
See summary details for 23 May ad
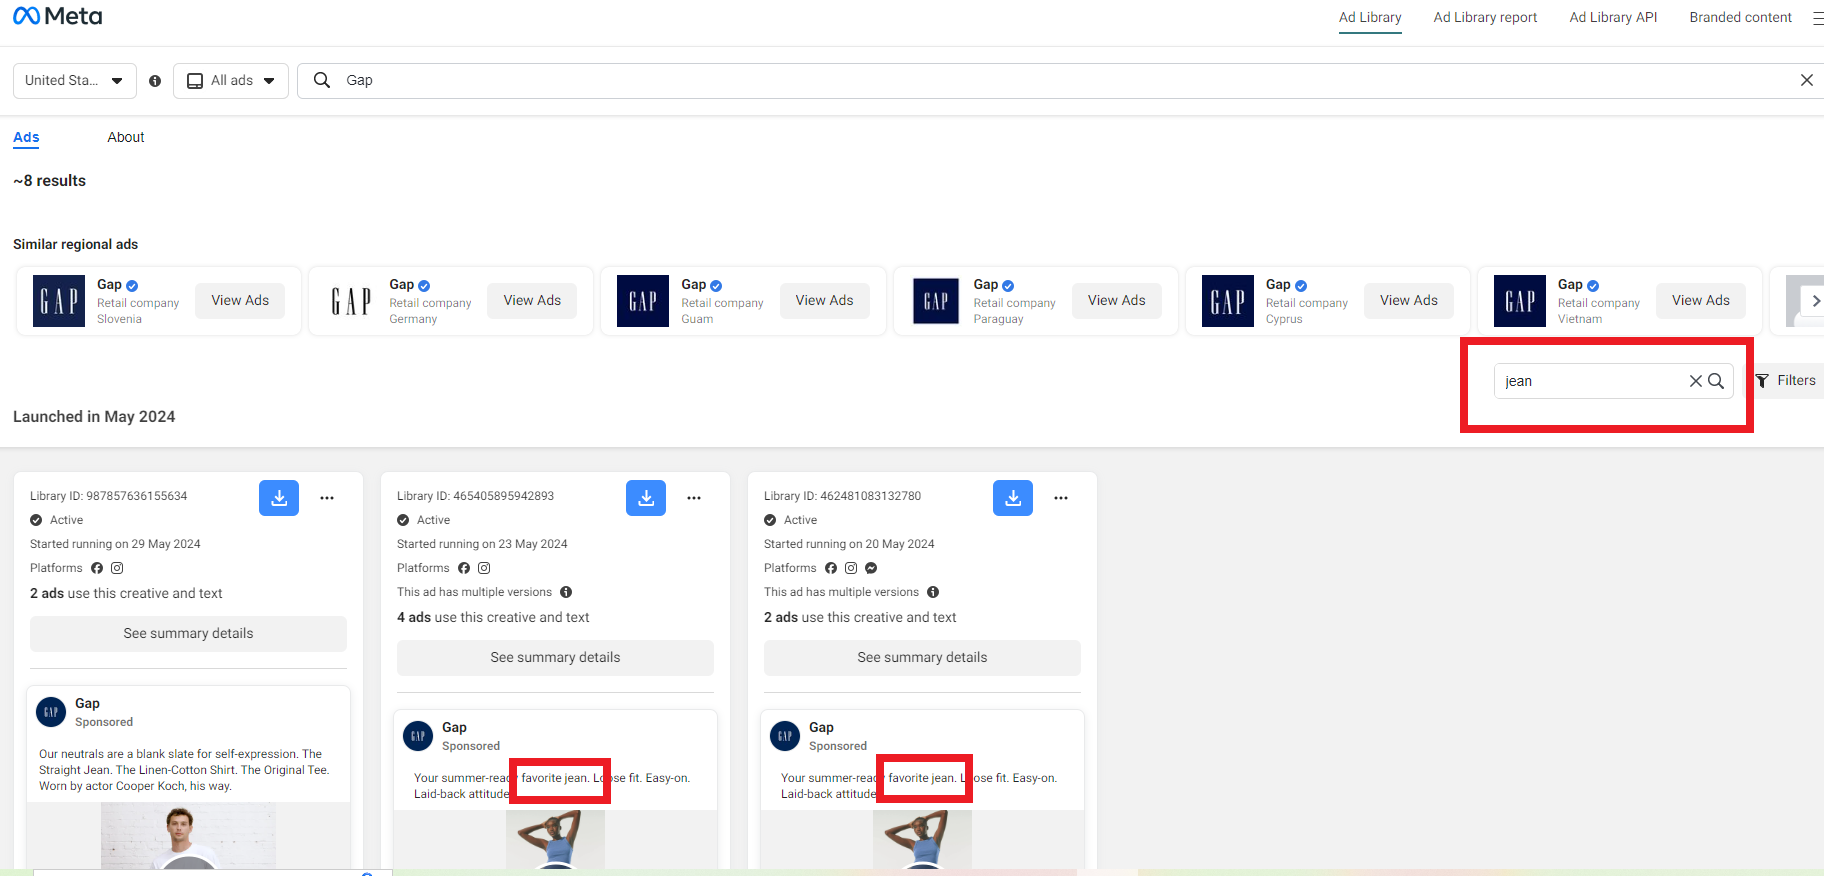pos(555,658)
